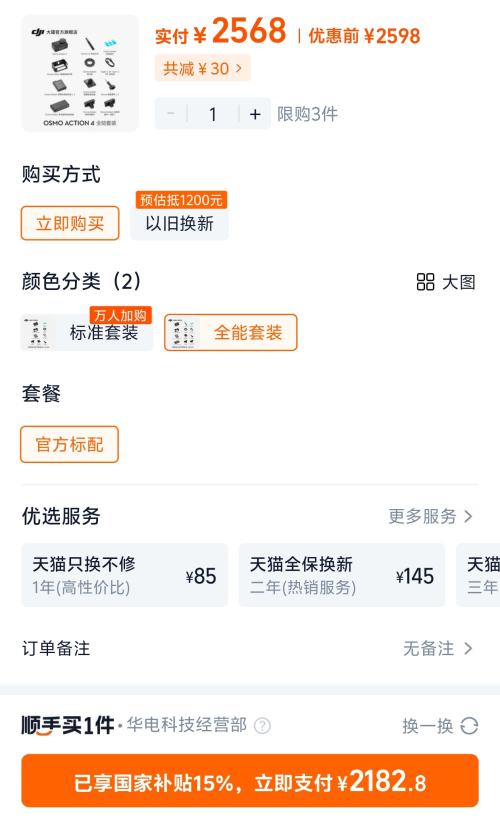Open 无备注 order note chevron
Image resolution: width=500 pixels, height=828 pixels.
click(x=468, y=648)
